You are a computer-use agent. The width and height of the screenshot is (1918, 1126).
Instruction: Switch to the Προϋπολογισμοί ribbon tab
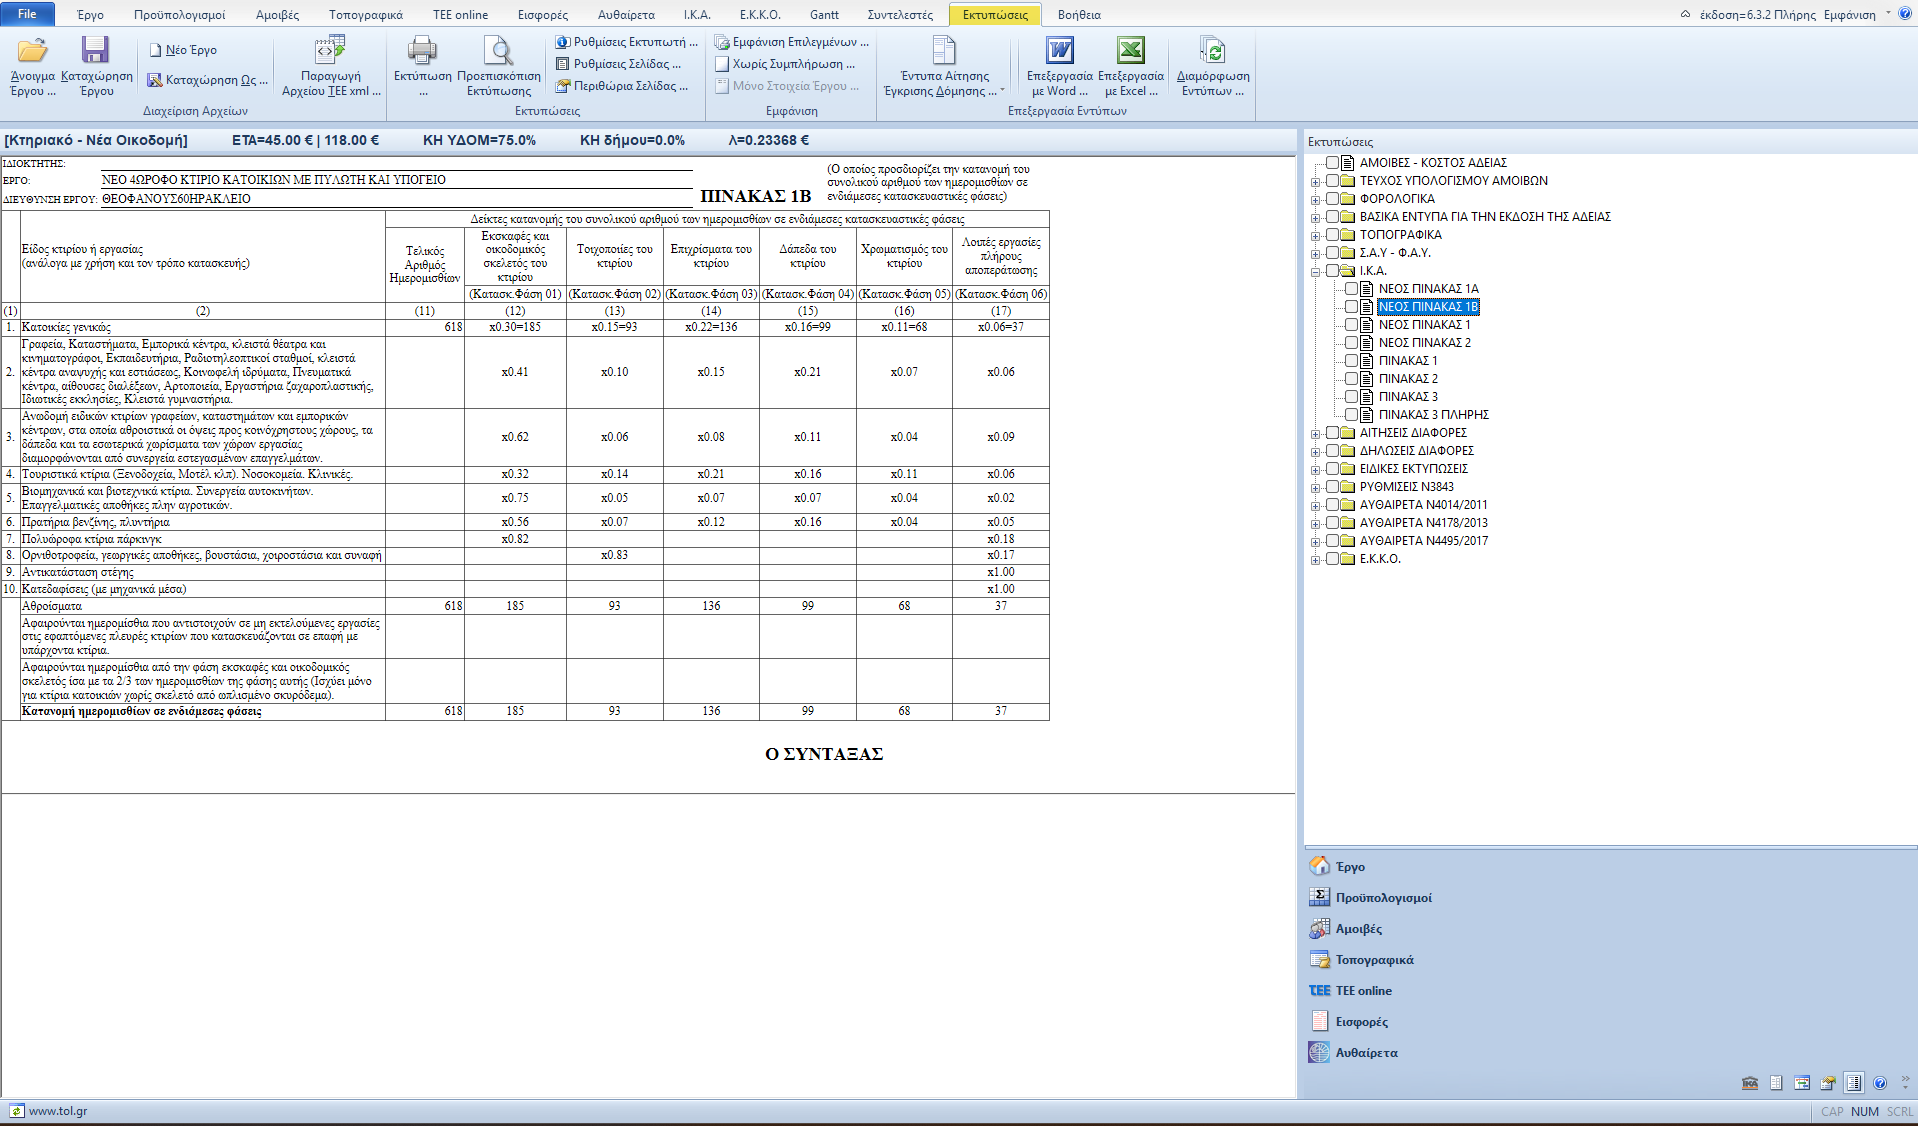pyautogui.click(x=179, y=15)
